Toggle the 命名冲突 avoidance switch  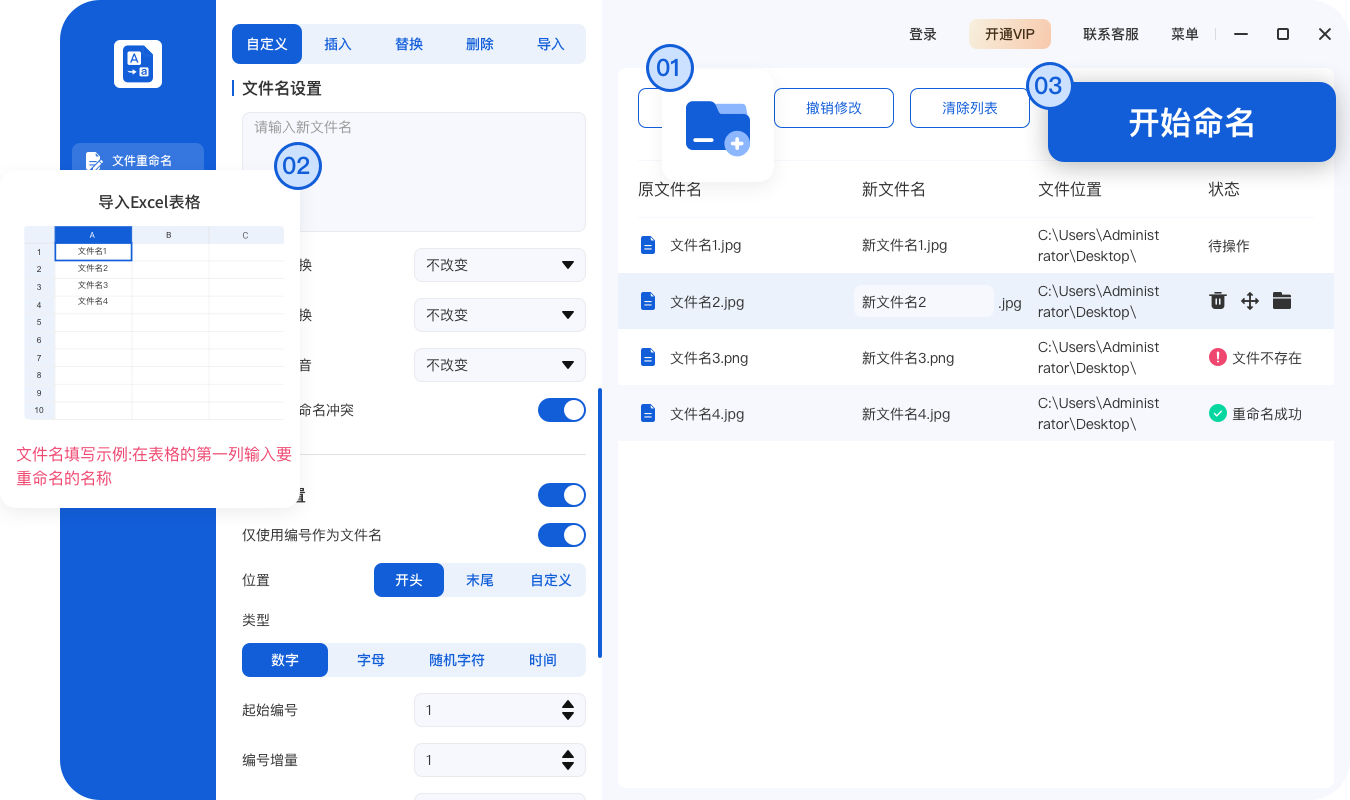[561, 409]
